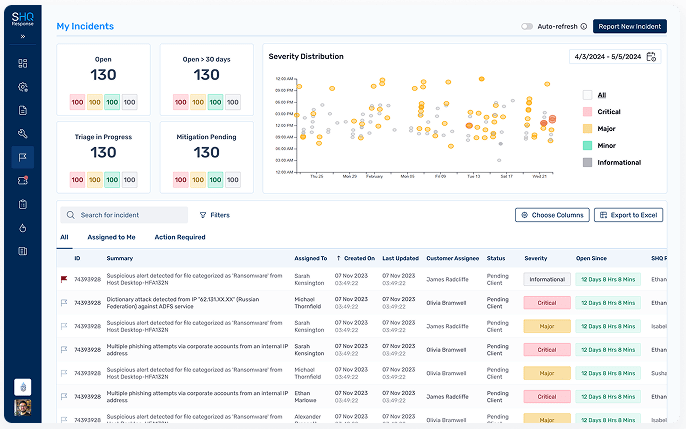
Task: Open the document icon in sidebar
Action: [23, 110]
